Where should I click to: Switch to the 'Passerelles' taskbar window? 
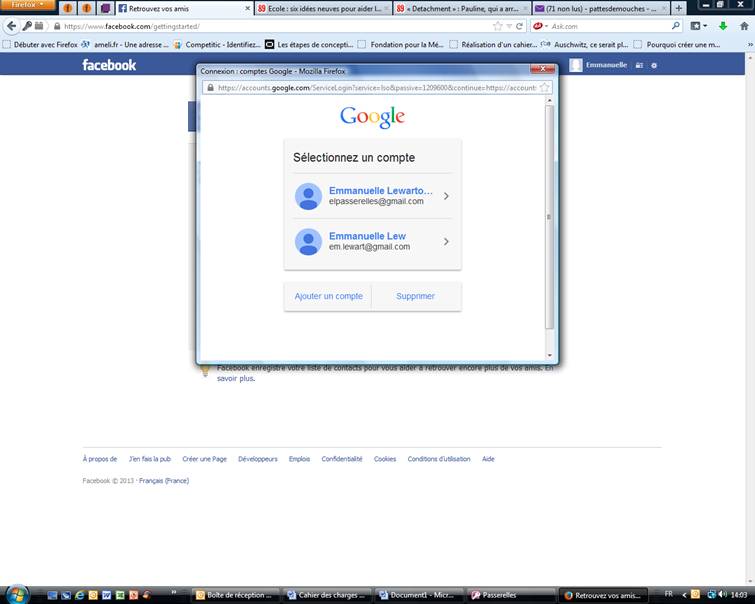point(511,595)
